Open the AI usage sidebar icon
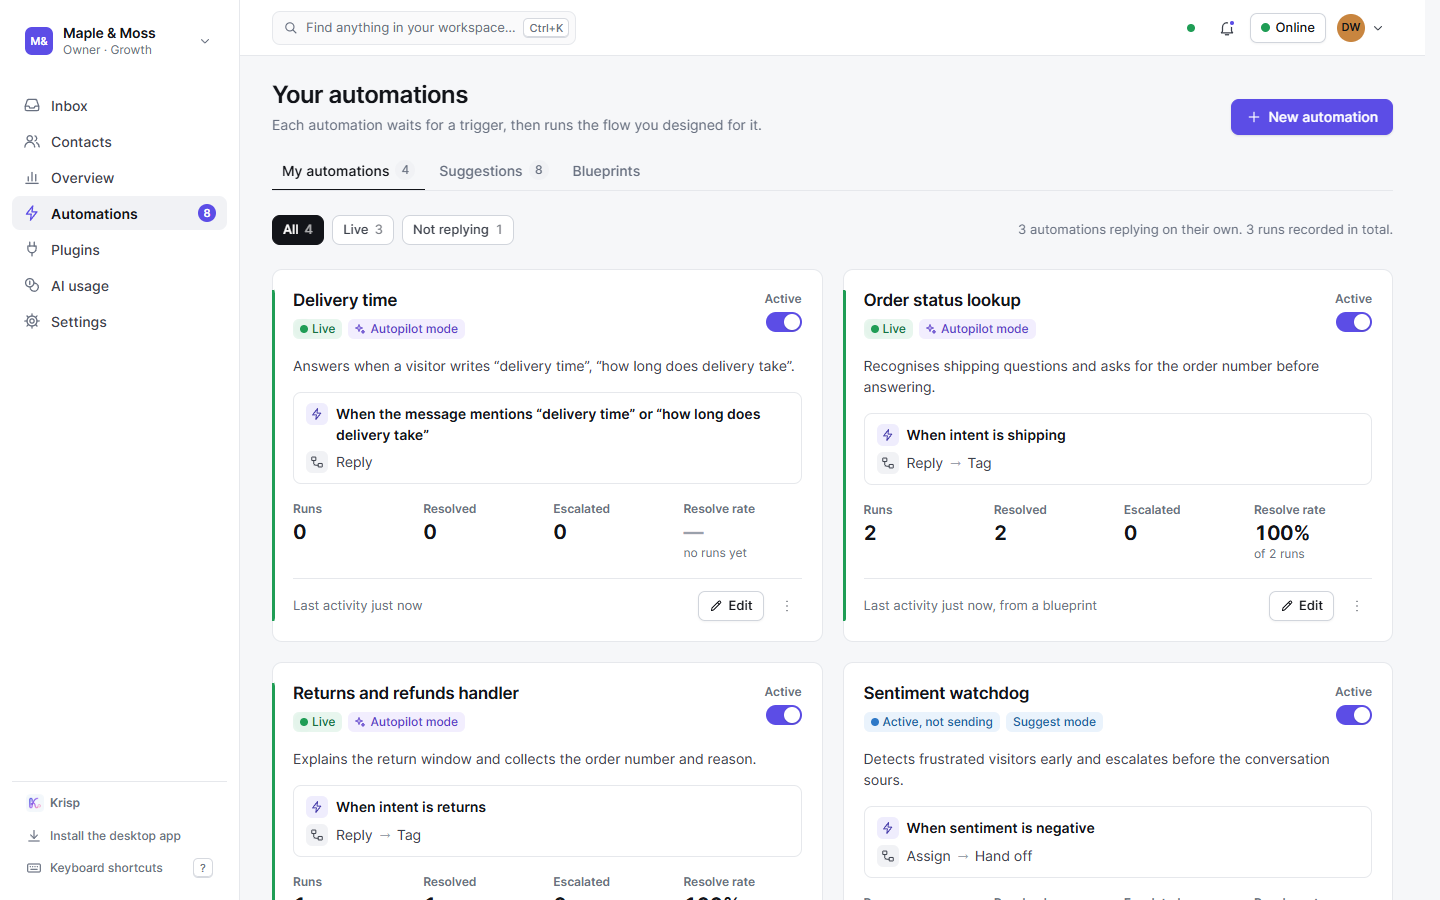Image resolution: width=1440 pixels, height=900 pixels. pyautogui.click(x=32, y=286)
